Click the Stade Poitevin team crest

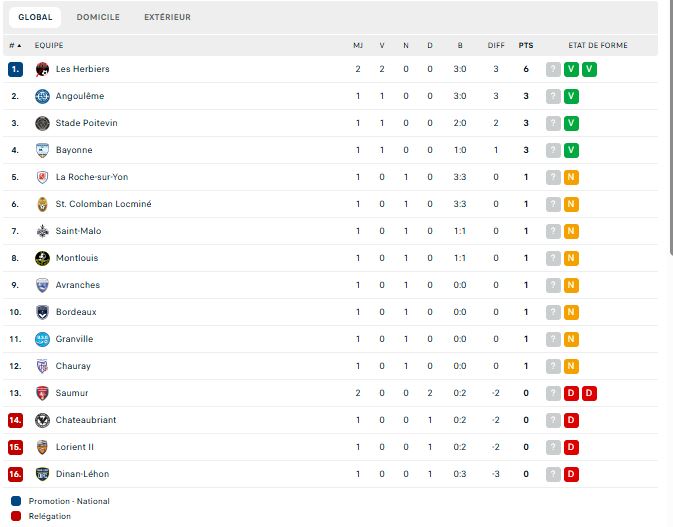tap(42, 123)
